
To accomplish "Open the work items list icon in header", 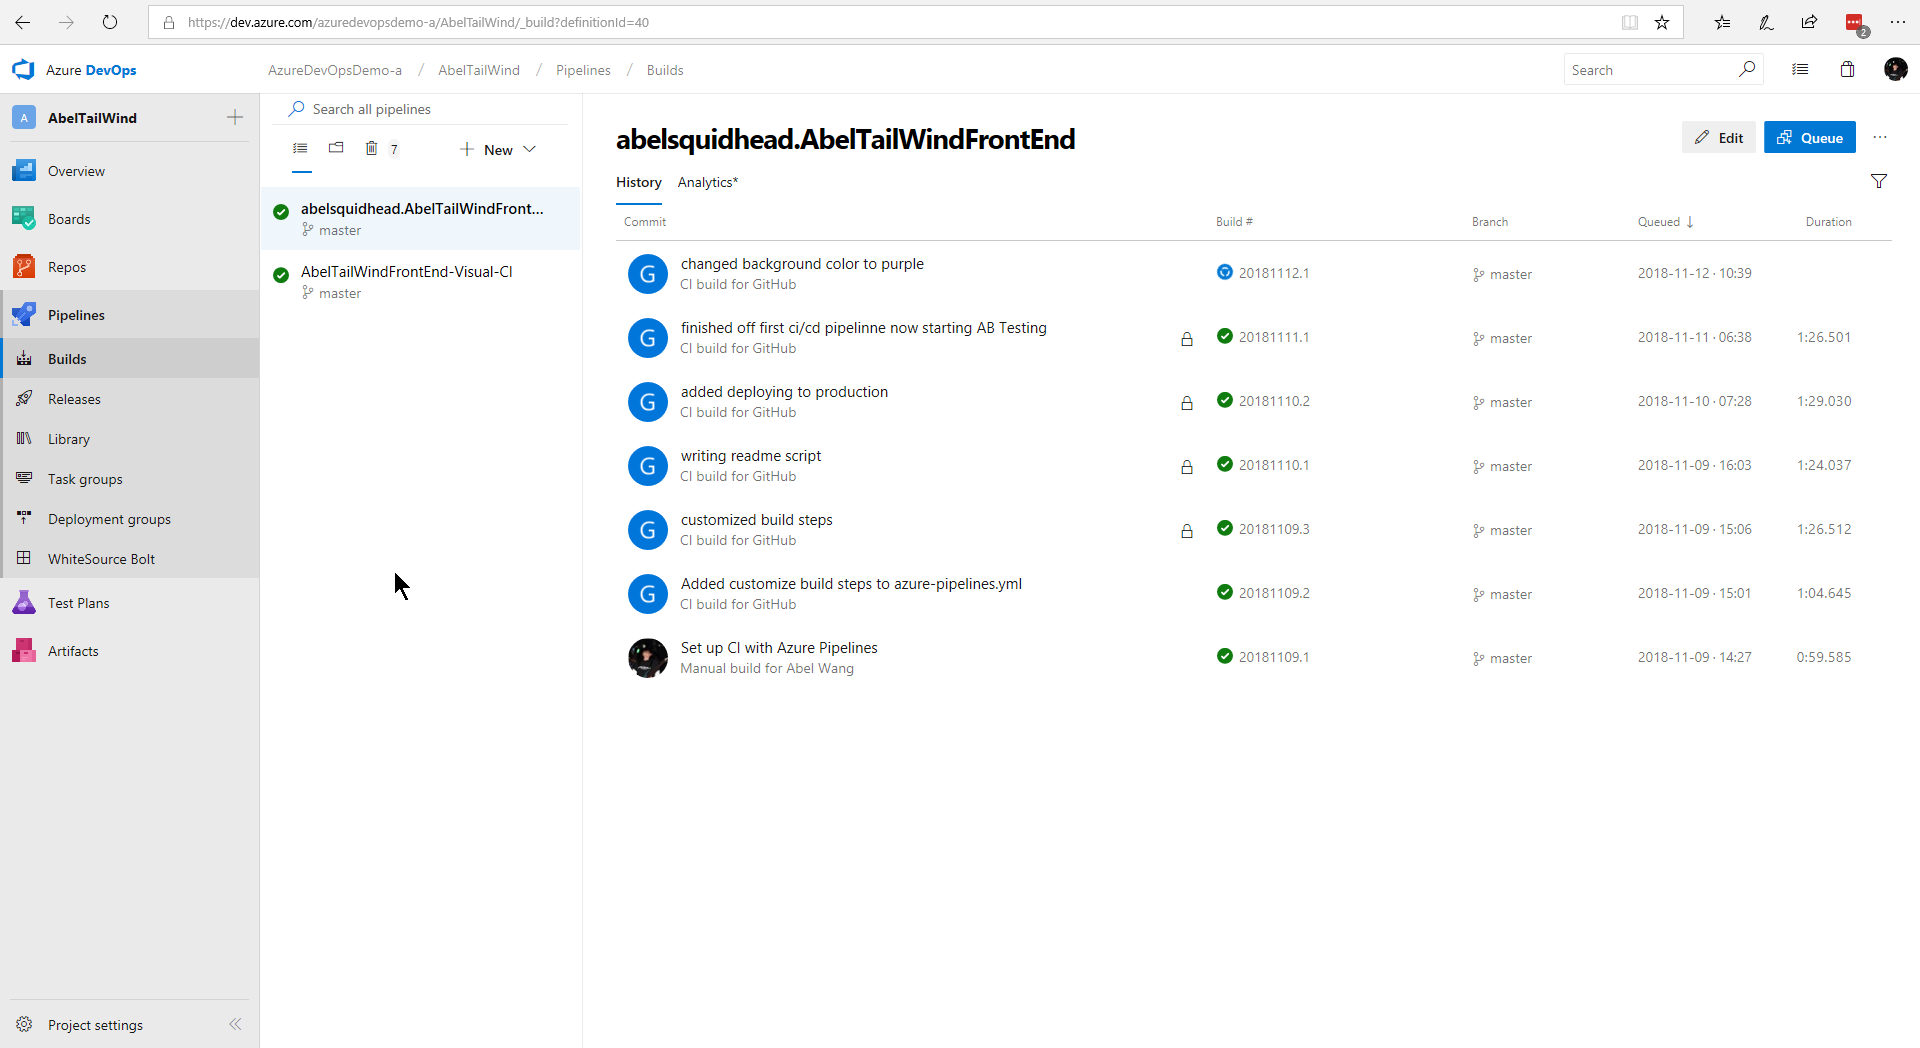I will (1800, 69).
